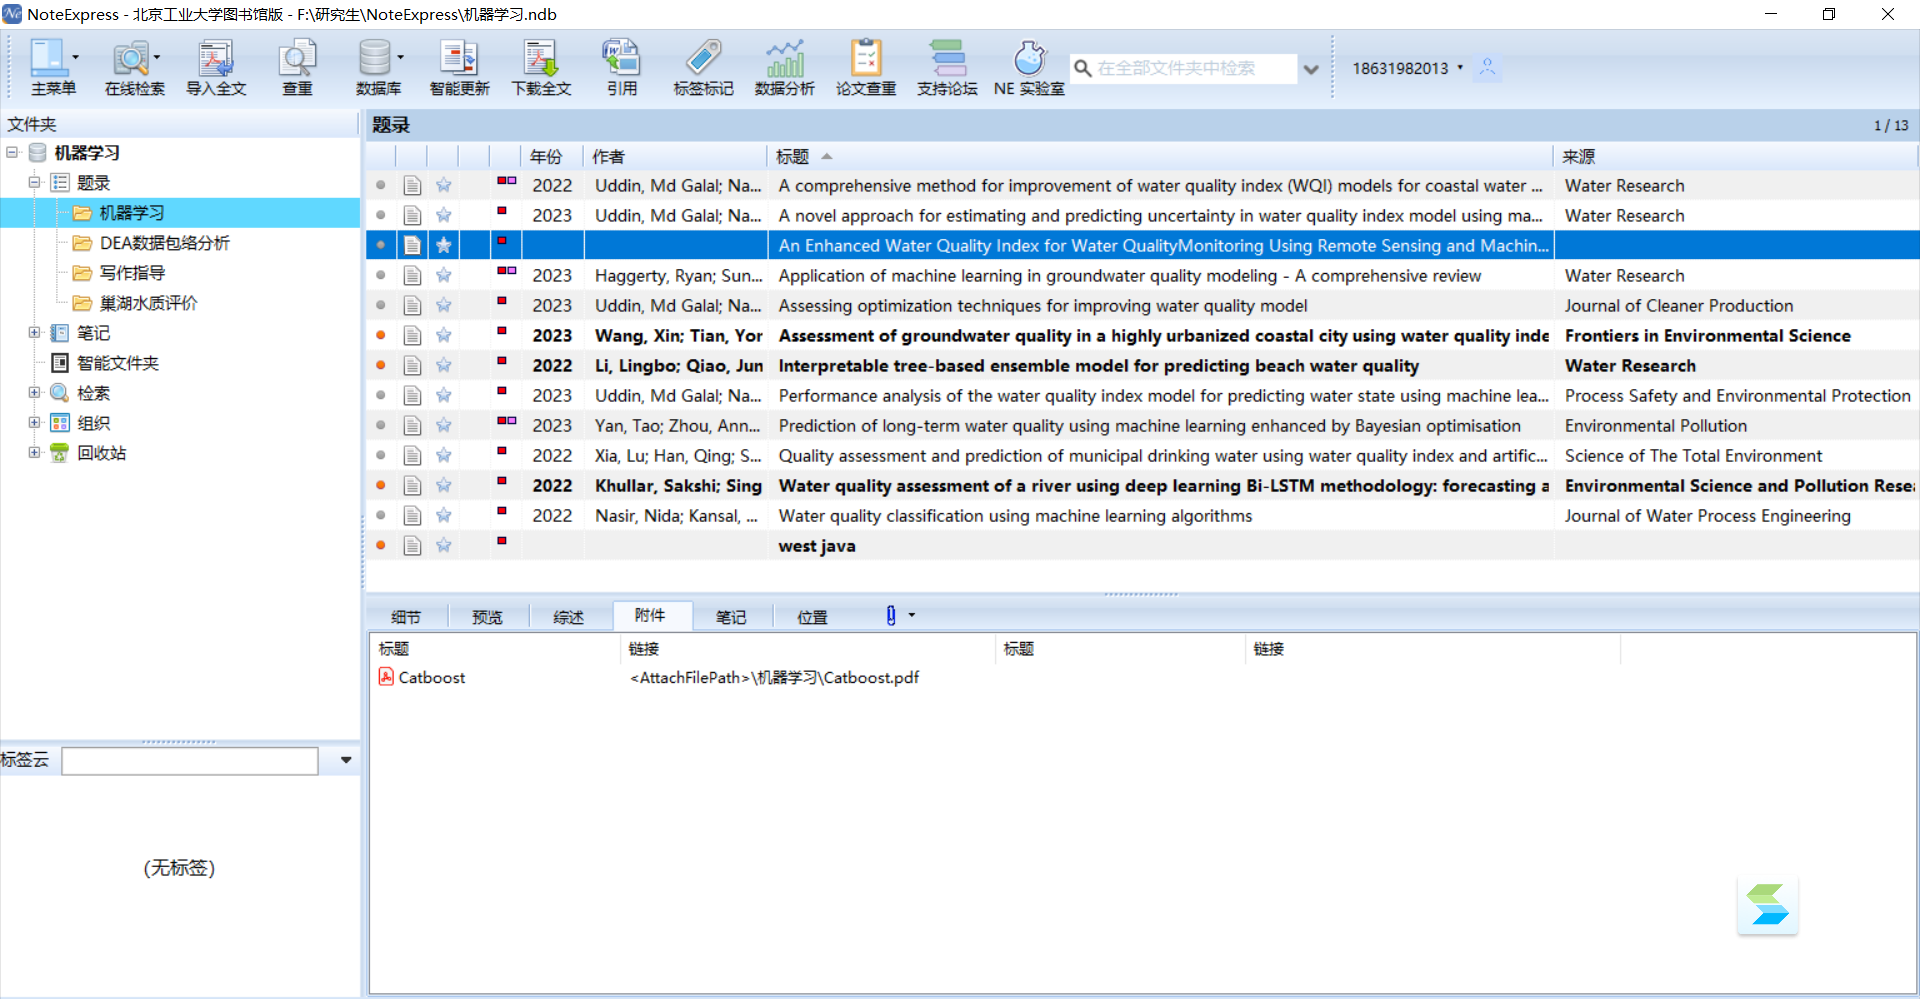Click the red-magenta flag of Haggerty, Ryan row
Screen dimensions: 1920x999
point(506,271)
